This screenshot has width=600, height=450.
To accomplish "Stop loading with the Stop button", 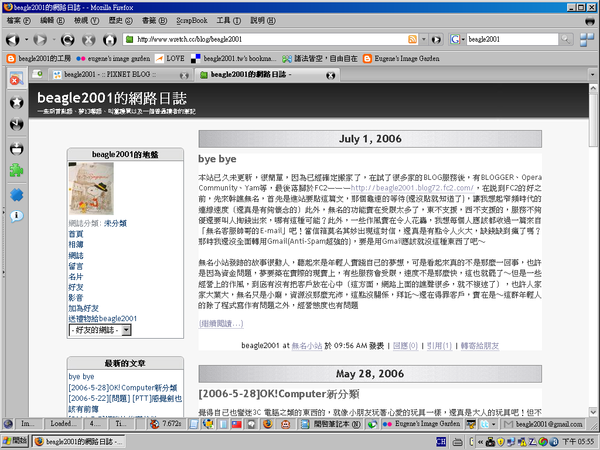I will 88,39.
